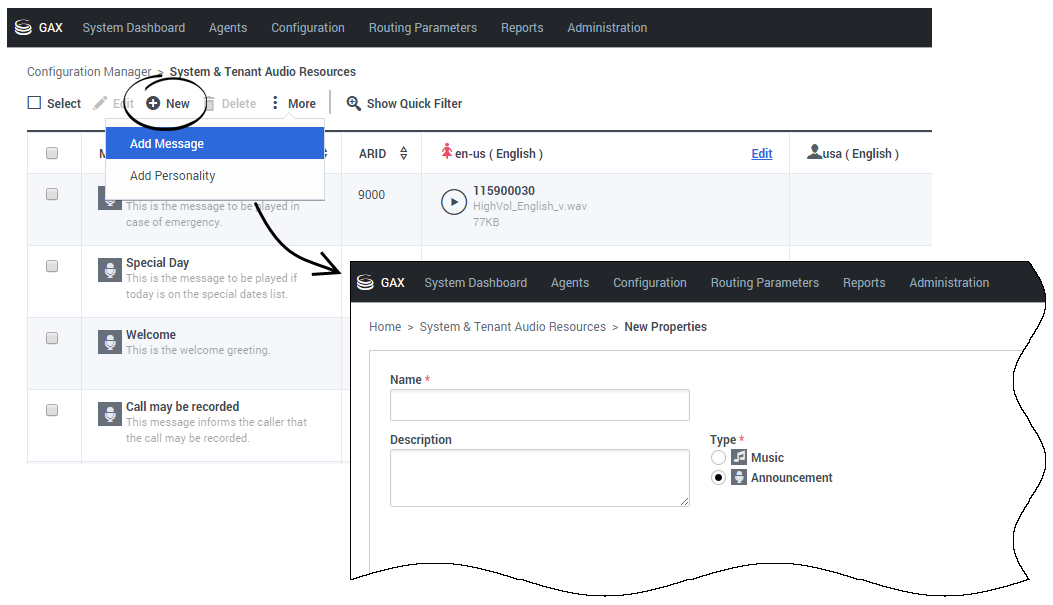1053x605 pixels.
Task: Click the usa English personality icon
Action: tap(814, 153)
